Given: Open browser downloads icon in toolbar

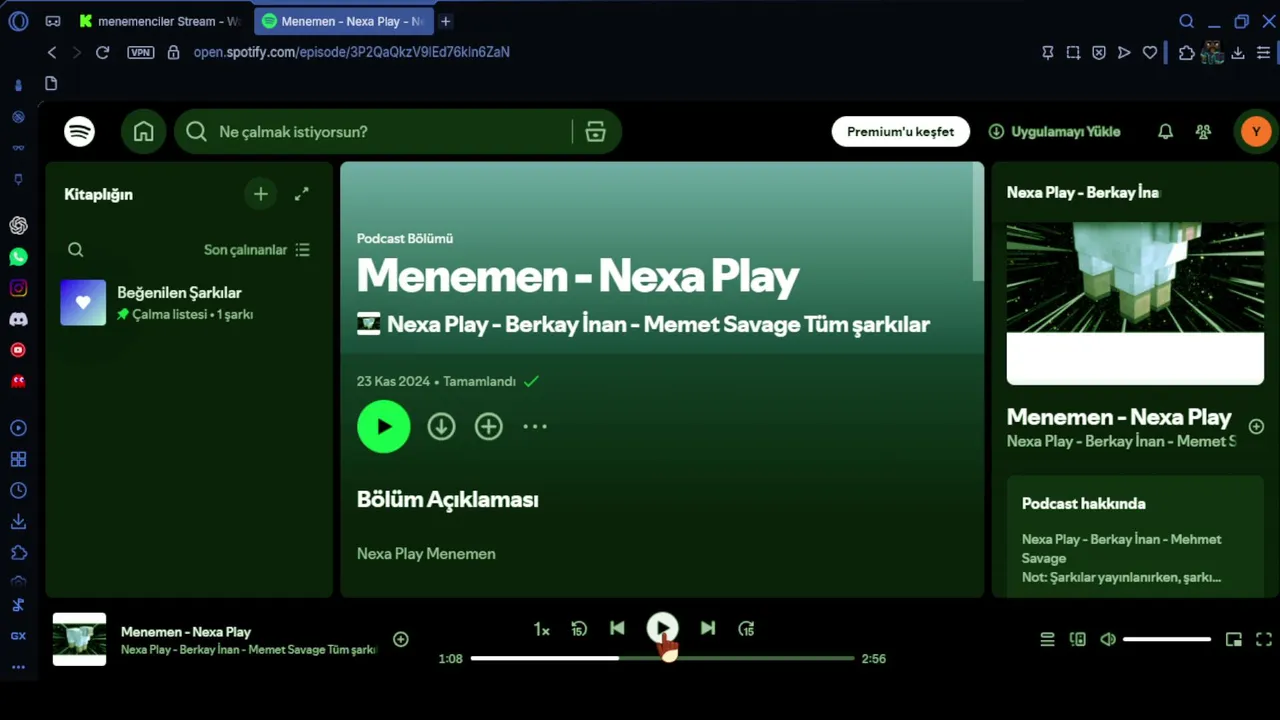Looking at the screenshot, I should (x=1238, y=52).
